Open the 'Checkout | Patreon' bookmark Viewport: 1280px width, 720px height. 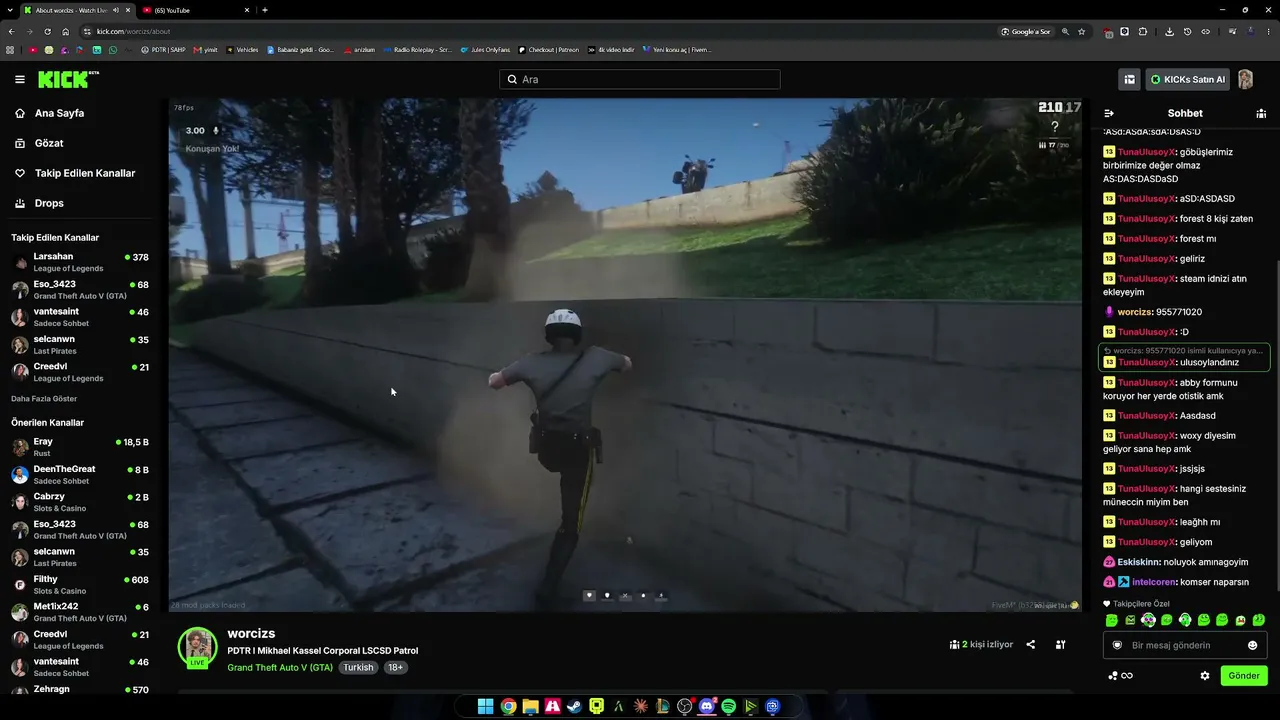(548, 50)
